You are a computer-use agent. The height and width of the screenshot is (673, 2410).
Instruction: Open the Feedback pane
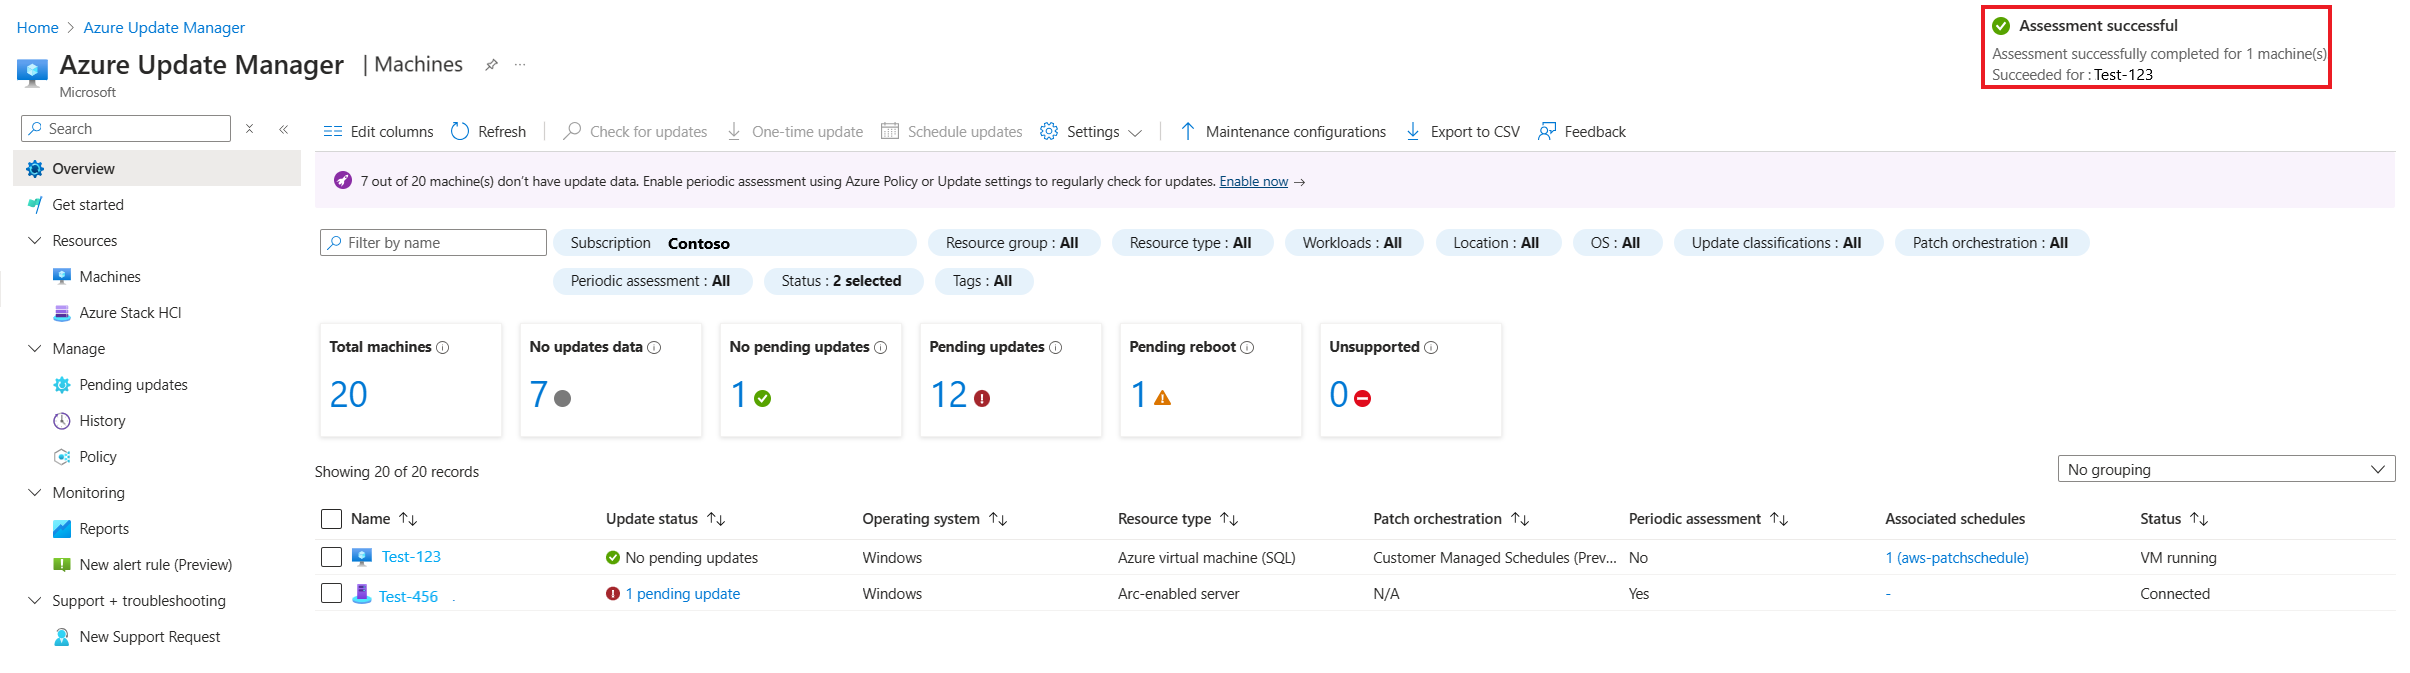click(x=1582, y=132)
